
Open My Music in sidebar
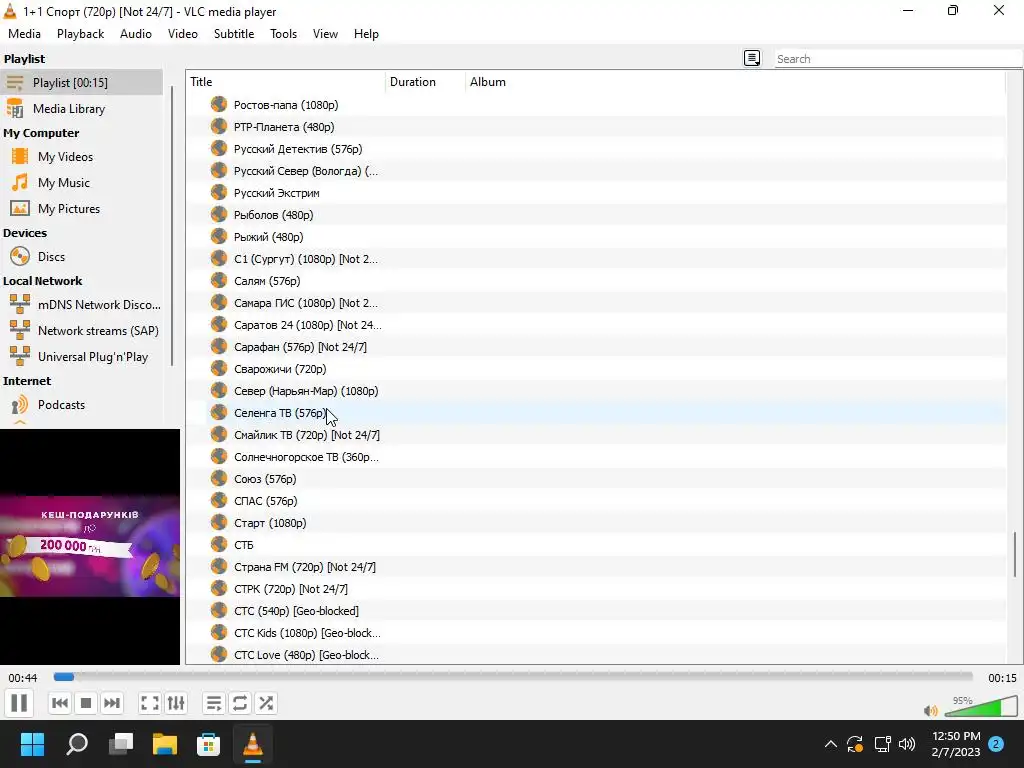click(81, 183)
